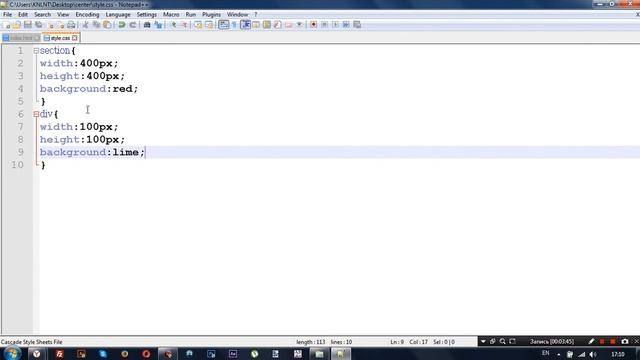Toggle the Show Indent Guide icon
The image size is (640, 360).
point(245,25)
